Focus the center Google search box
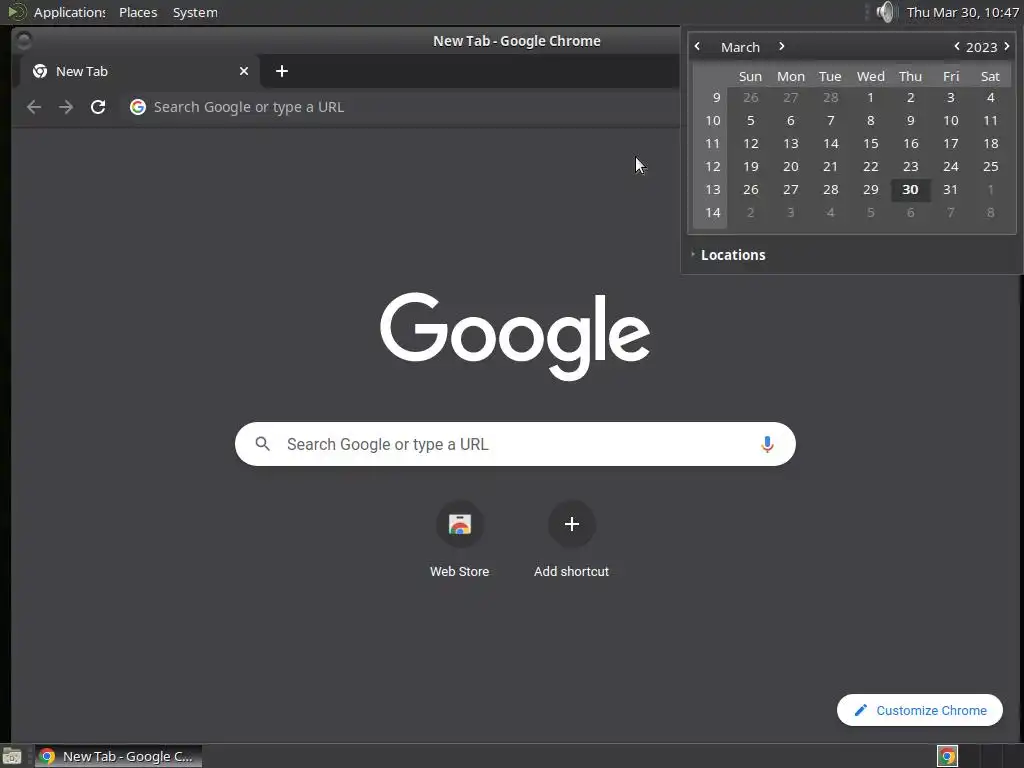 pos(515,444)
